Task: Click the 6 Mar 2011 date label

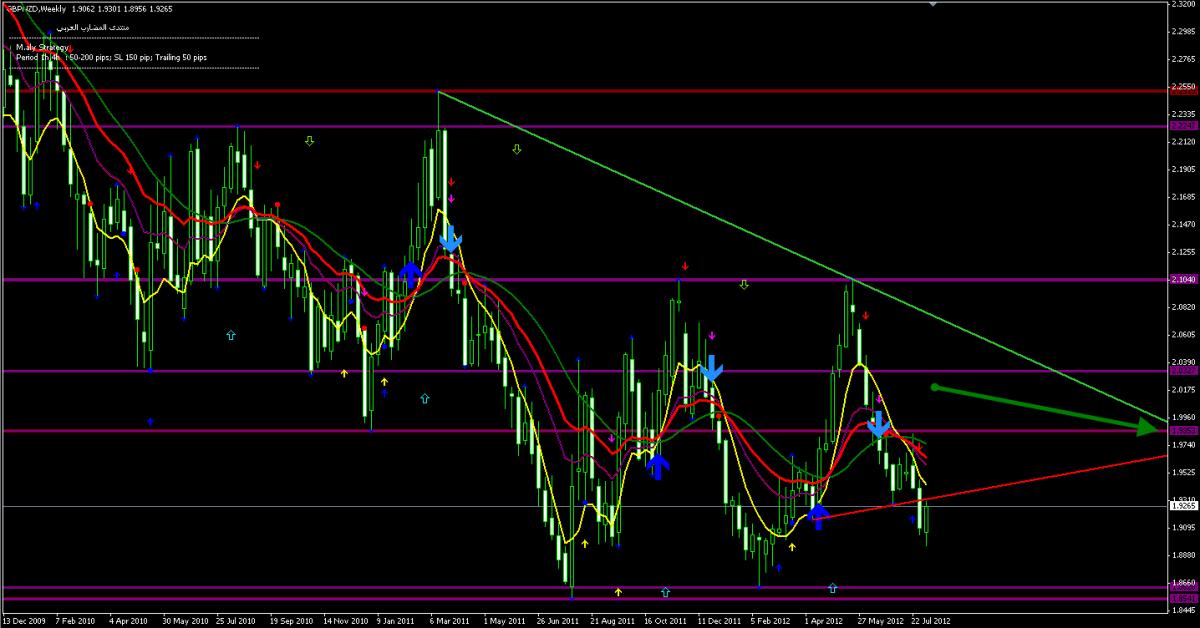Action: click(x=451, y=620)
